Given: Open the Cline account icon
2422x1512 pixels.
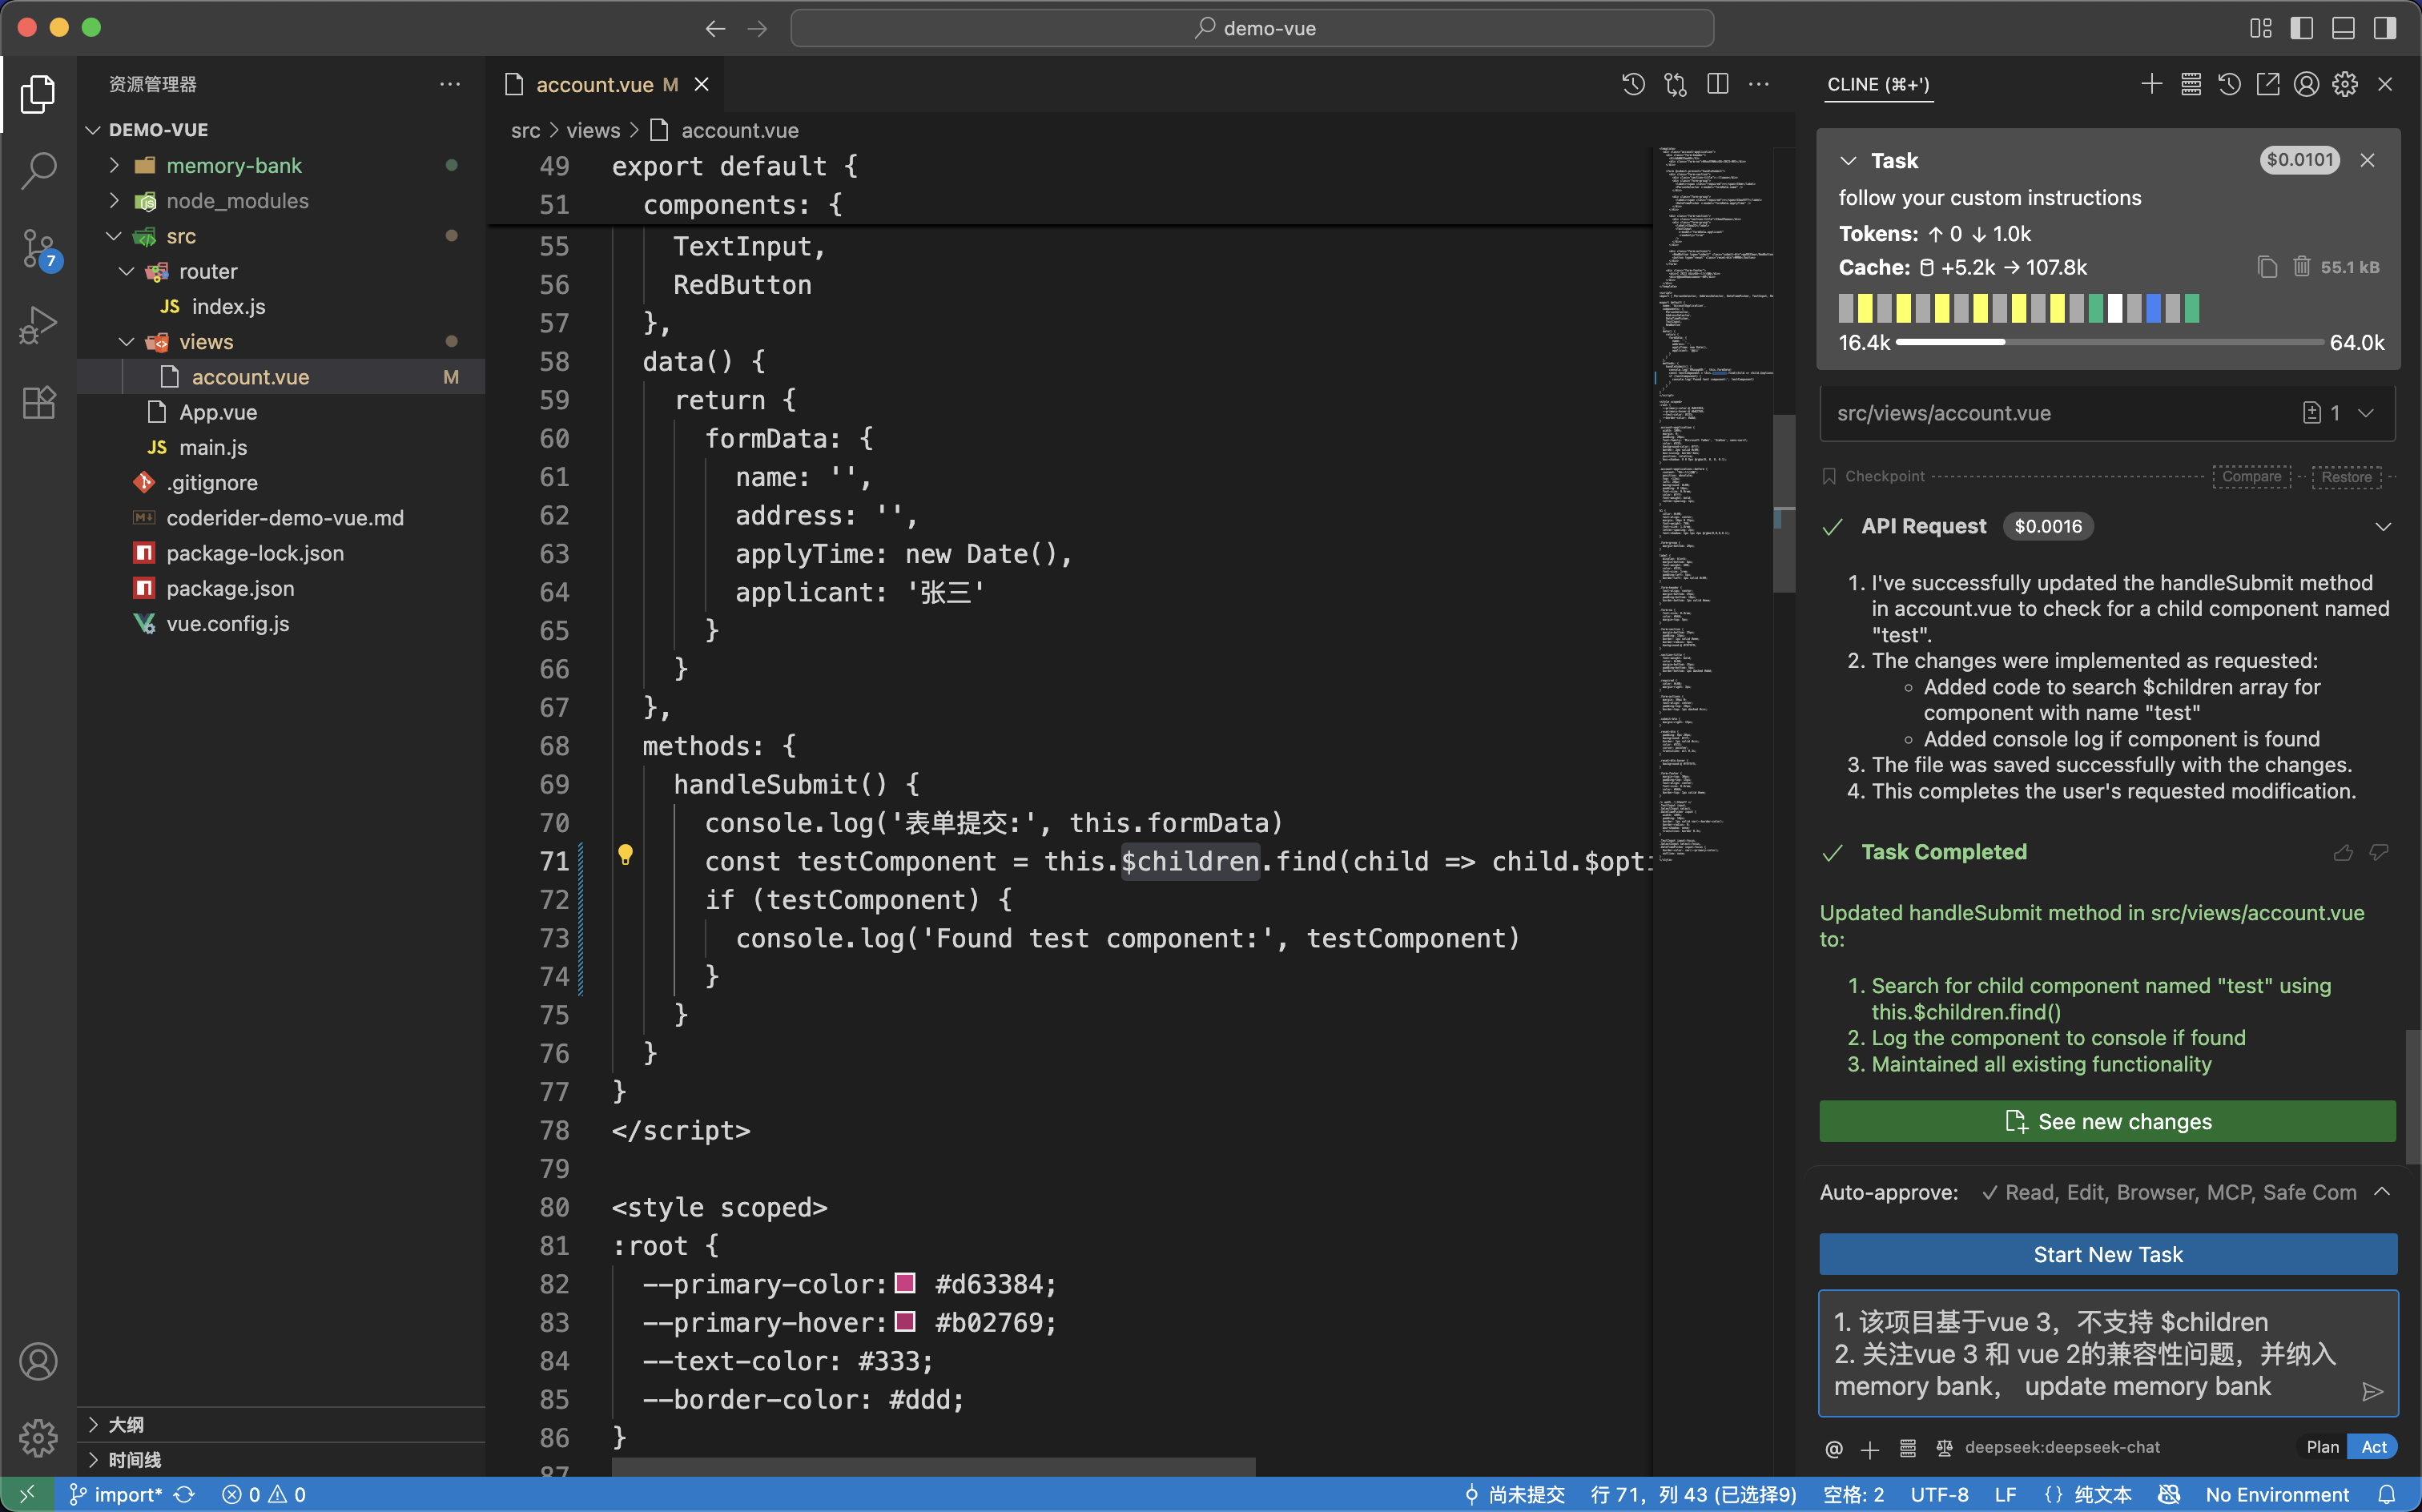Looking at the screenshot, I should pos(2306,84).
